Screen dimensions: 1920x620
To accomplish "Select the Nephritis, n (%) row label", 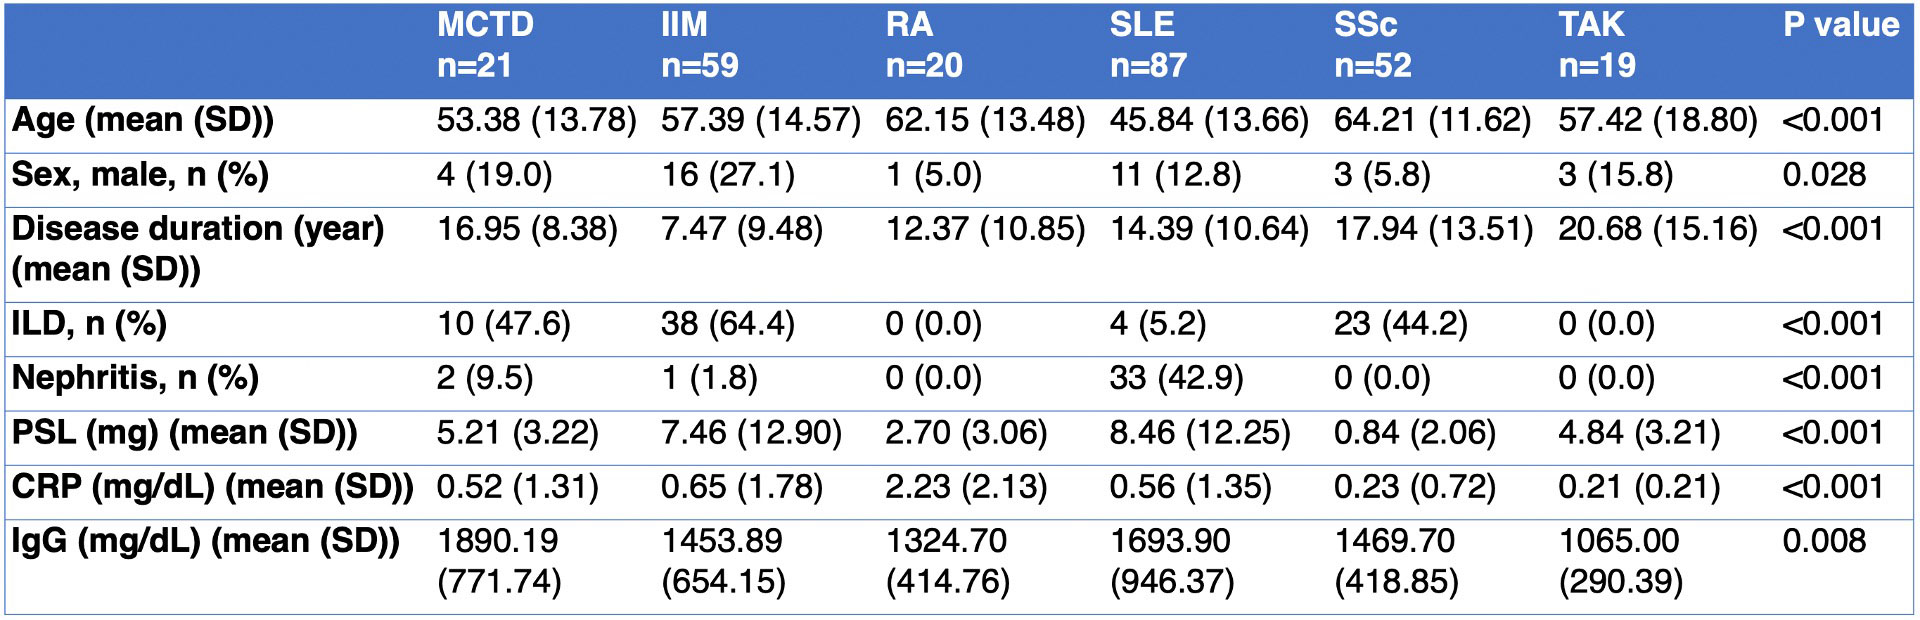I will point(135,379).
